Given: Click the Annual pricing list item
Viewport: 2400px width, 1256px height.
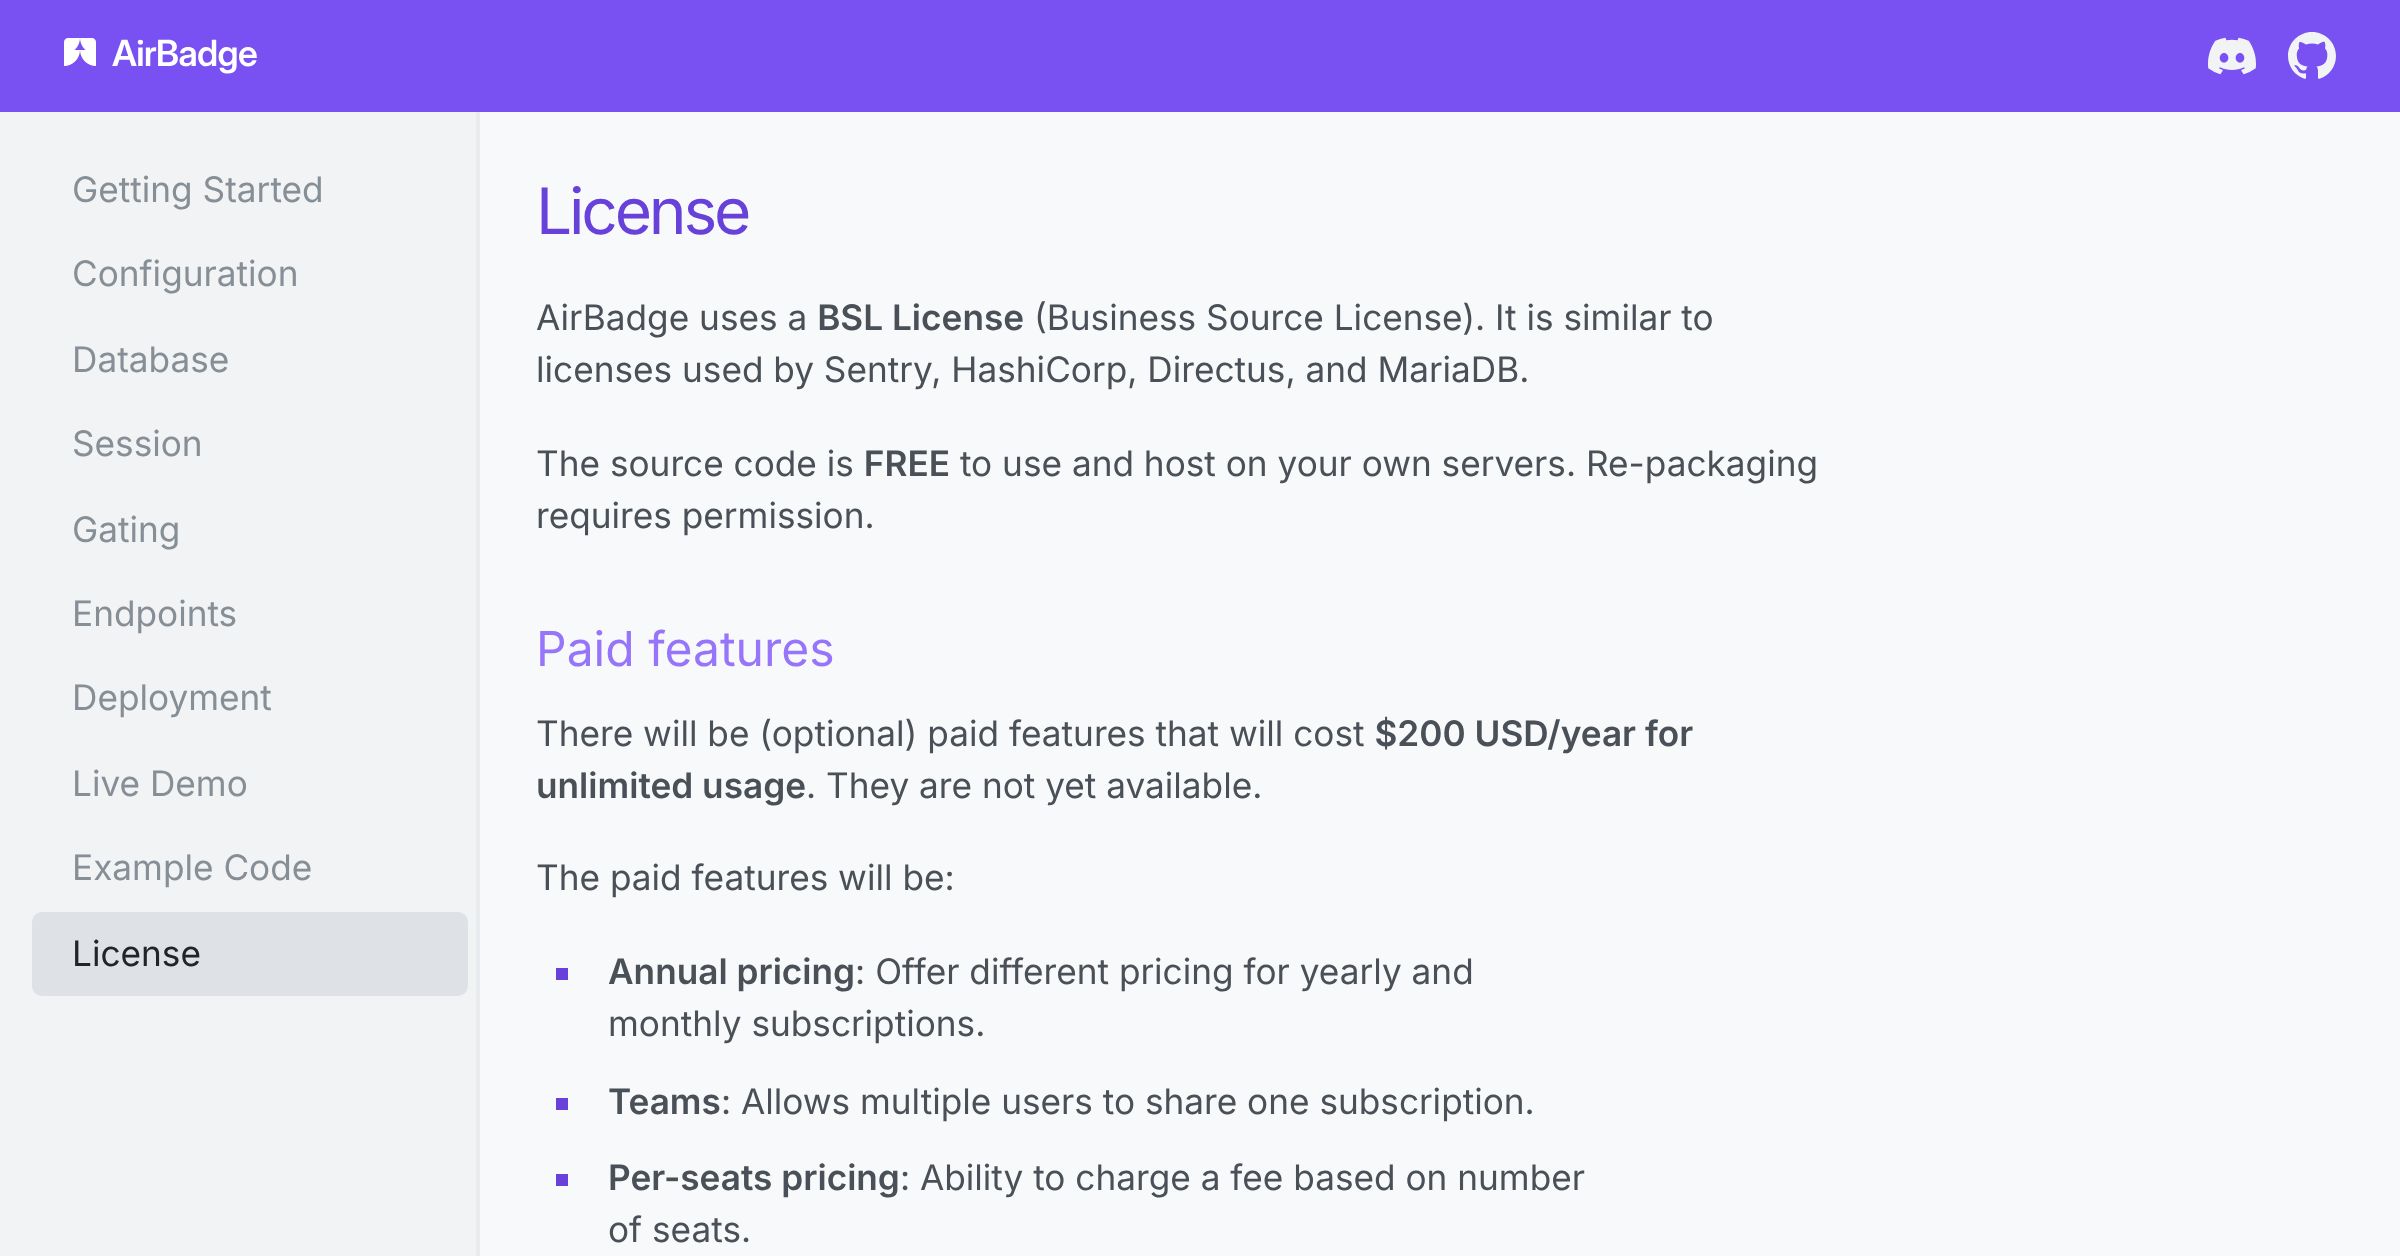Looking at the screenshot, I should (x=1040, y=997).
